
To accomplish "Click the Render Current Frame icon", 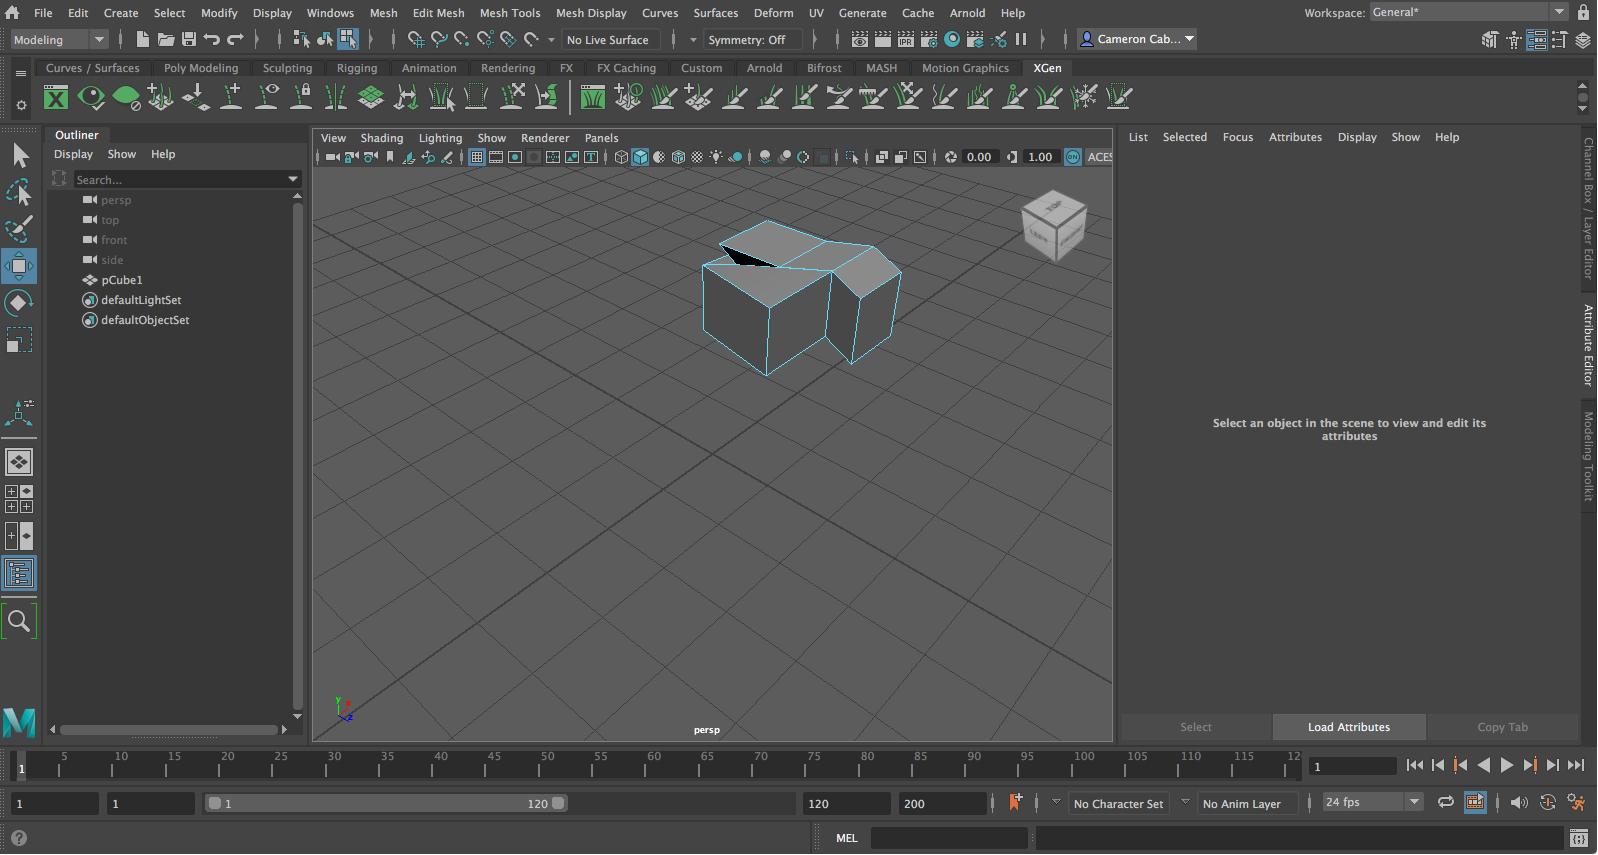I will tap(883, 39).
